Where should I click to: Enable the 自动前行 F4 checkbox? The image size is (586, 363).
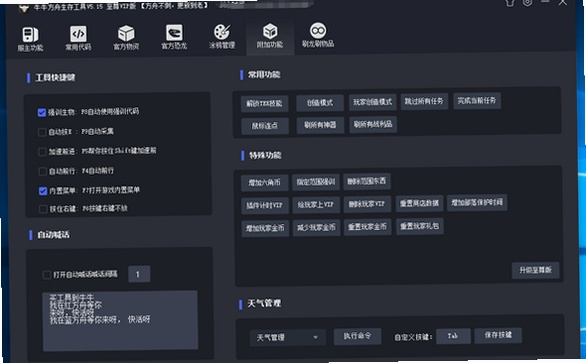pyautogui.click(x=43, y=172)
